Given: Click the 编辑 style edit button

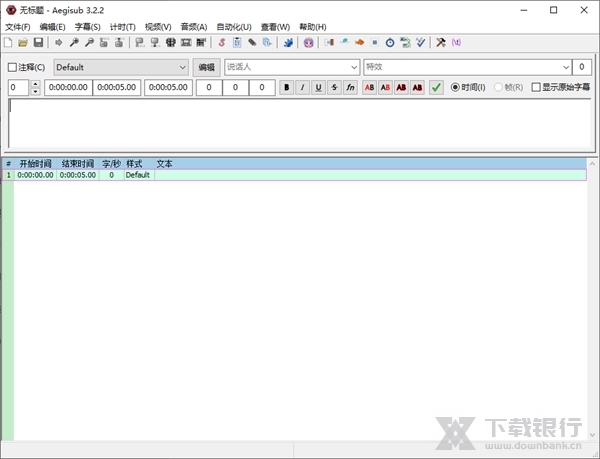Looking at the screenshot, I should 207,67.
